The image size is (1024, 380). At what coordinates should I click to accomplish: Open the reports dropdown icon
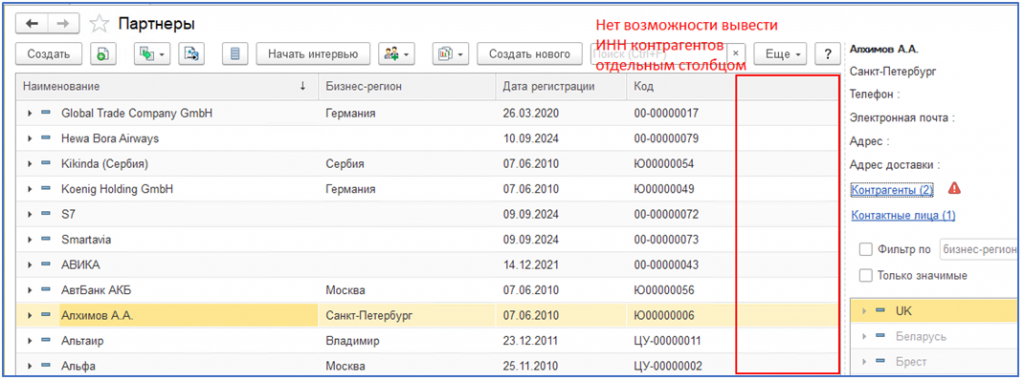451,54
